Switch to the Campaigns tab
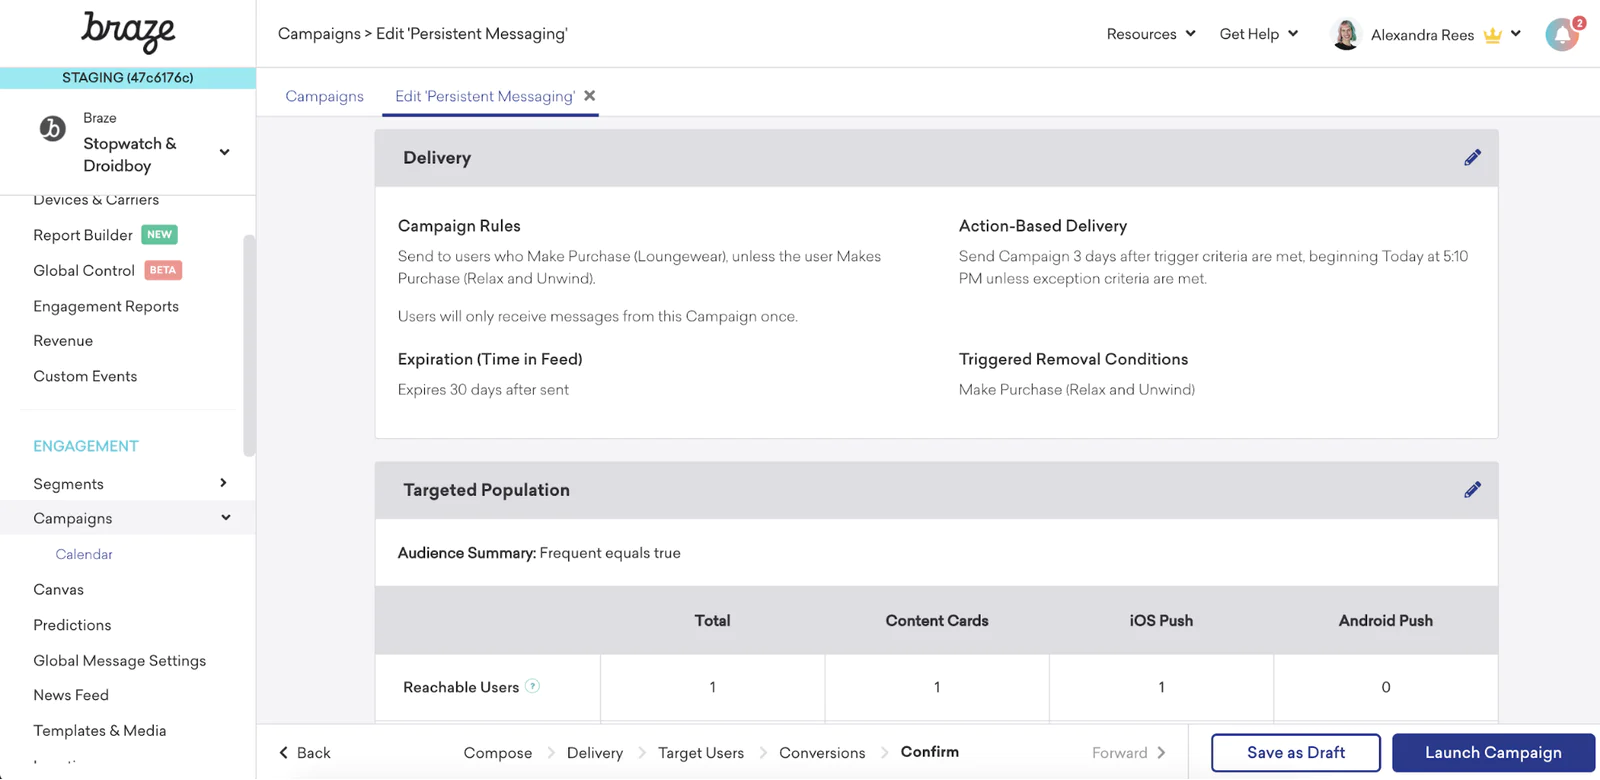The height and width of the screenshot is (780, 1600). pos(324,96)
